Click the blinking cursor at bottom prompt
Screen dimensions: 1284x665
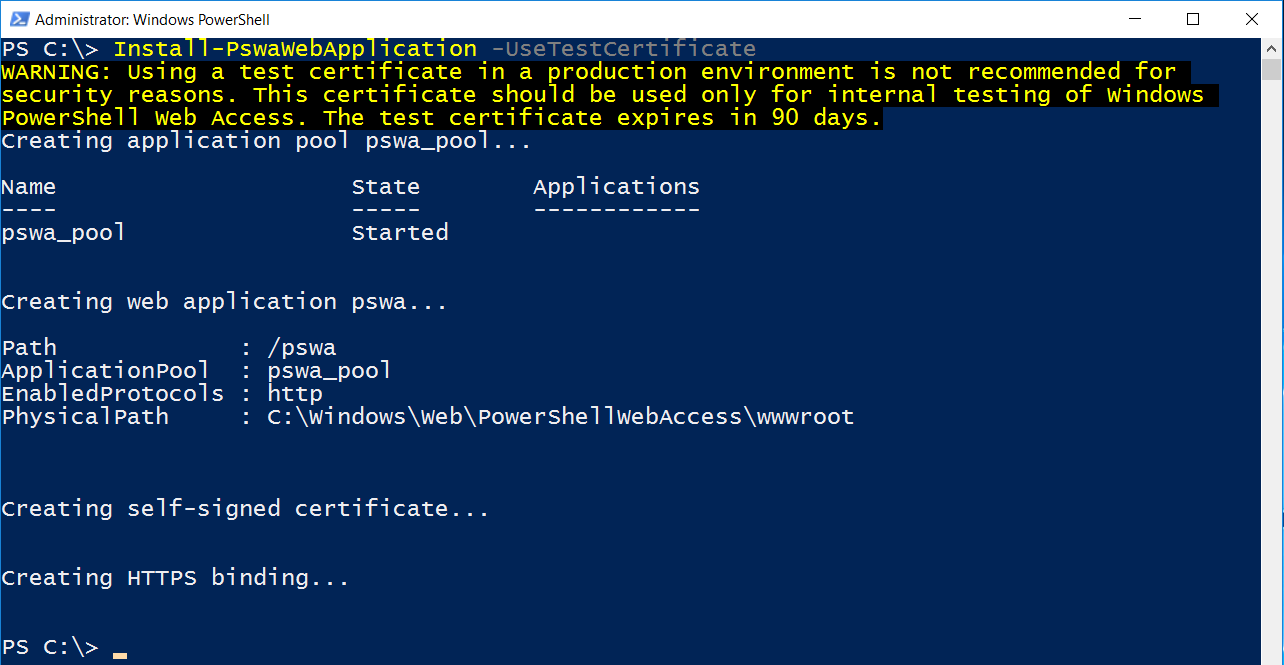pyautogui.click(x=120, y=655)
